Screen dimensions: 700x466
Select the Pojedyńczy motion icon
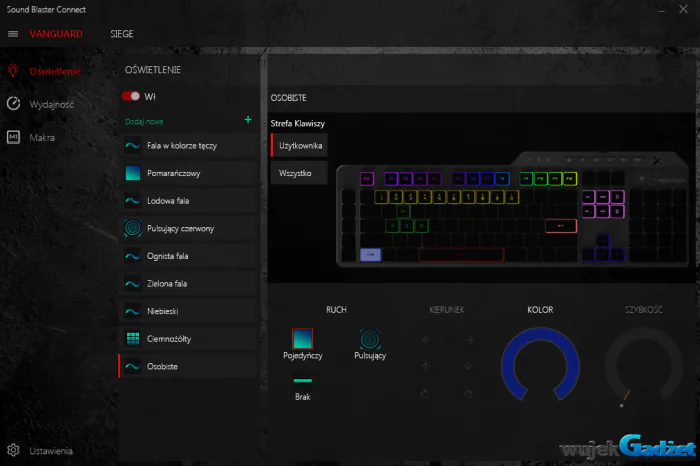(302, 339)
